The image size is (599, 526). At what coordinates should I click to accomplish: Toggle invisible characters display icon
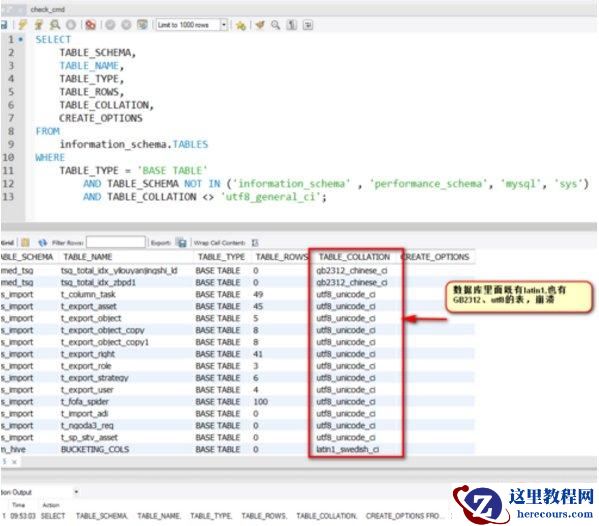[292, 25]
